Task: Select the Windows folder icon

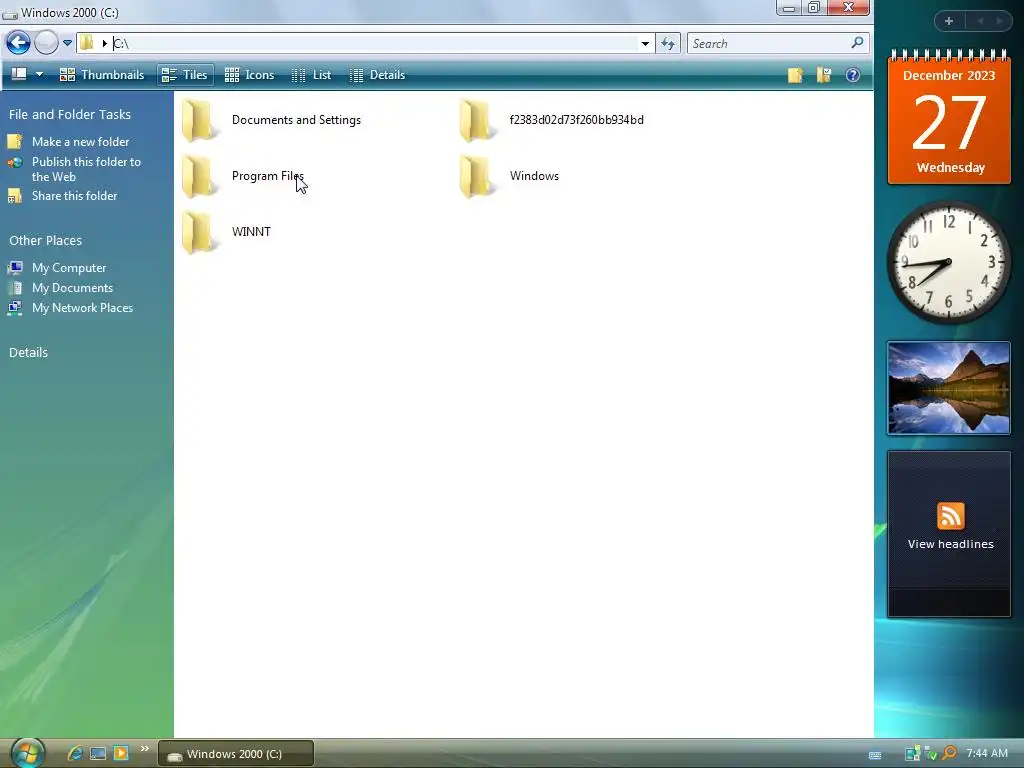Action: click(477, 176)
